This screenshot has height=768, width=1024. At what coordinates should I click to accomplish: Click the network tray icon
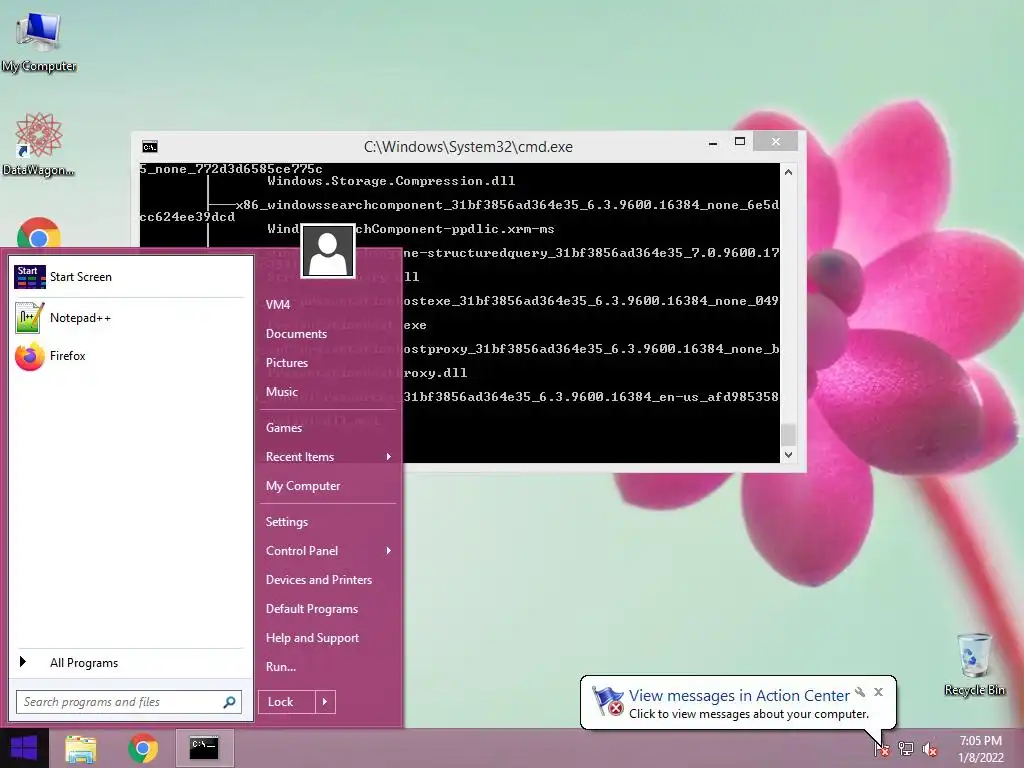tap(906, 748)
